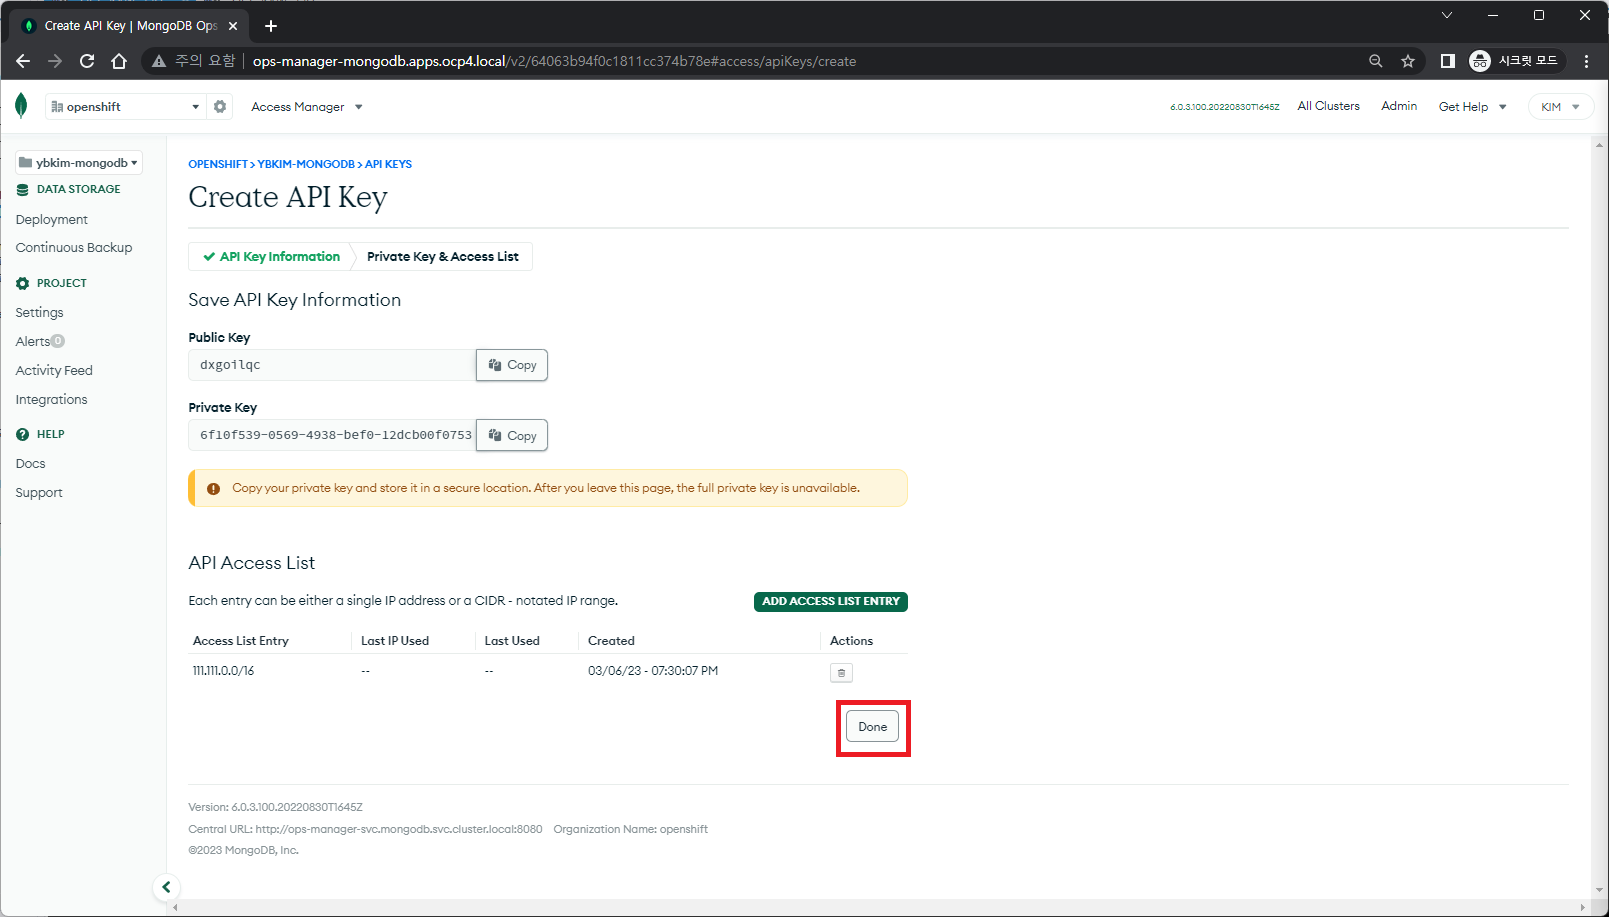The height and width of the screenshot is (917, 1609).
Task: Click the MongoDB leaf logo
Action: (x=21, y=106)
